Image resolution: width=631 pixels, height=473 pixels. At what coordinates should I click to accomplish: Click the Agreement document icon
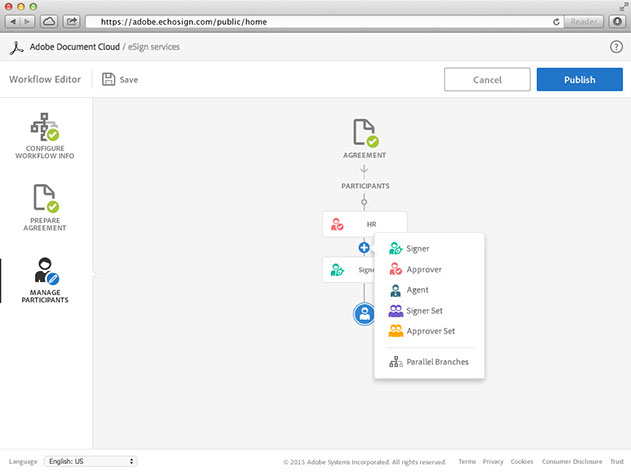tap(364, 132)
